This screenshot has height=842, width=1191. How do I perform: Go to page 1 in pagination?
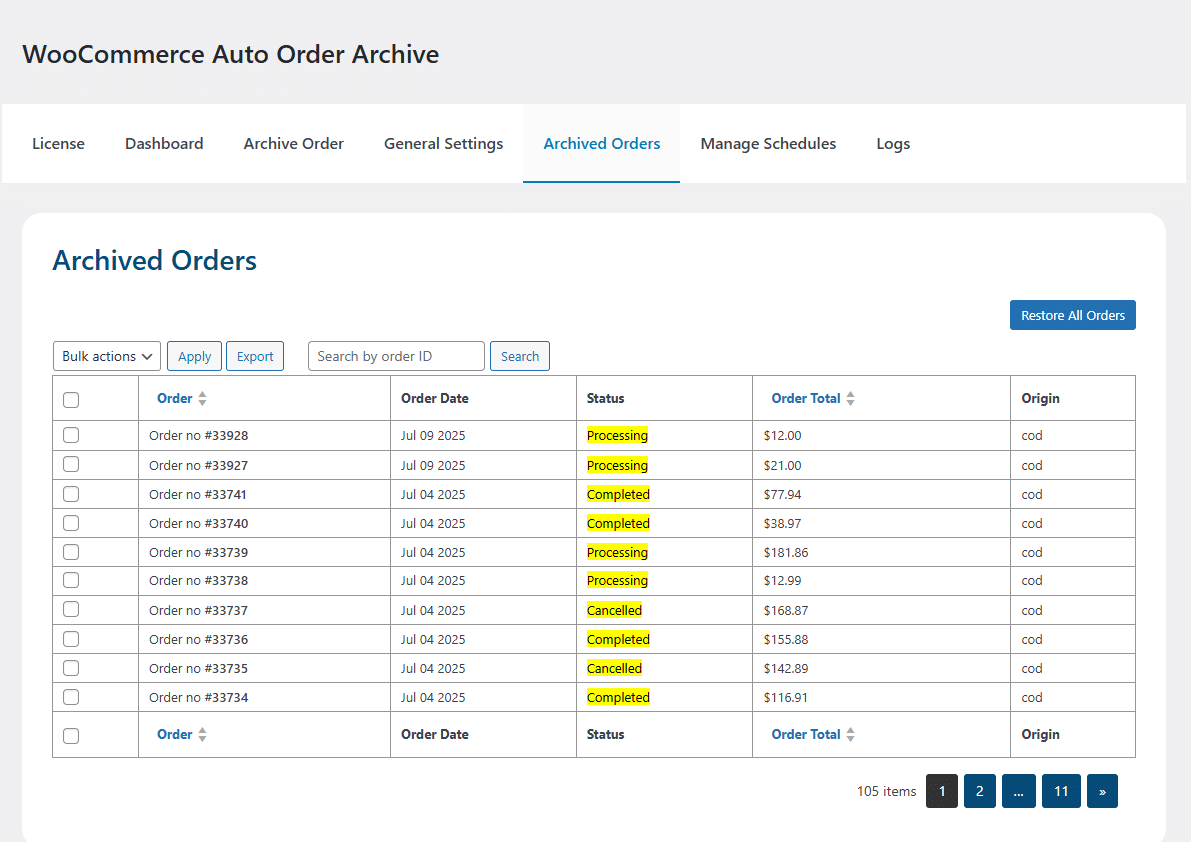click(942, 791)
